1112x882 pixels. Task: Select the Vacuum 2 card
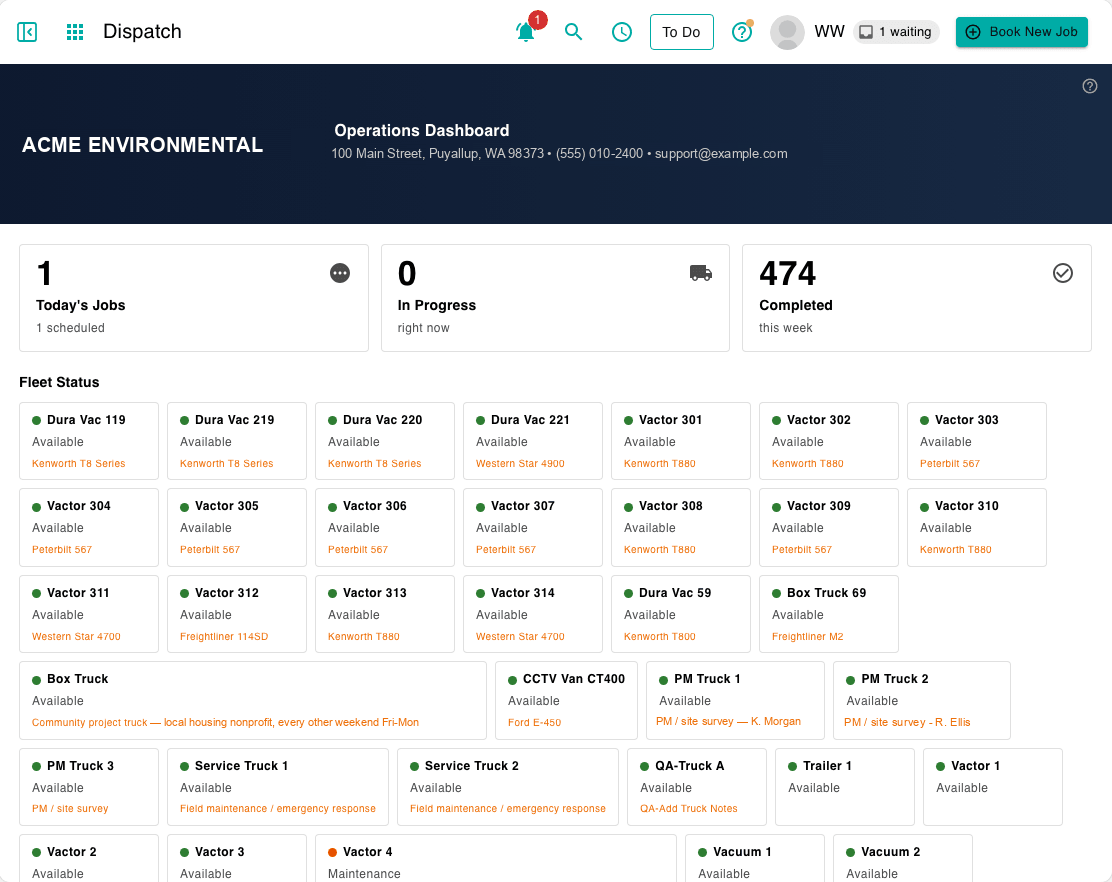click(903, 859)
